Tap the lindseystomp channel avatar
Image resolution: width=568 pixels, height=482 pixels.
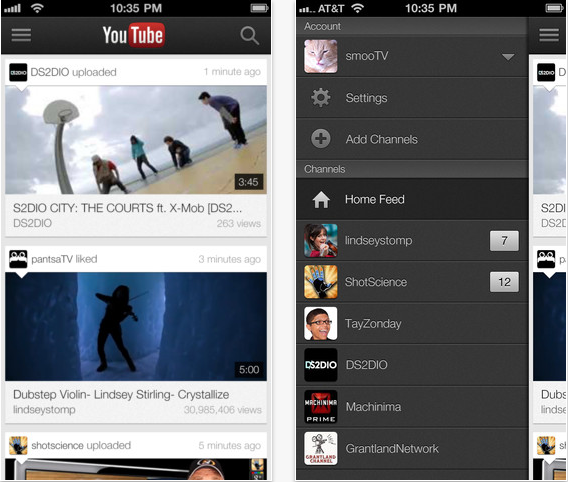pyautogui.click(x=321, y=240)
